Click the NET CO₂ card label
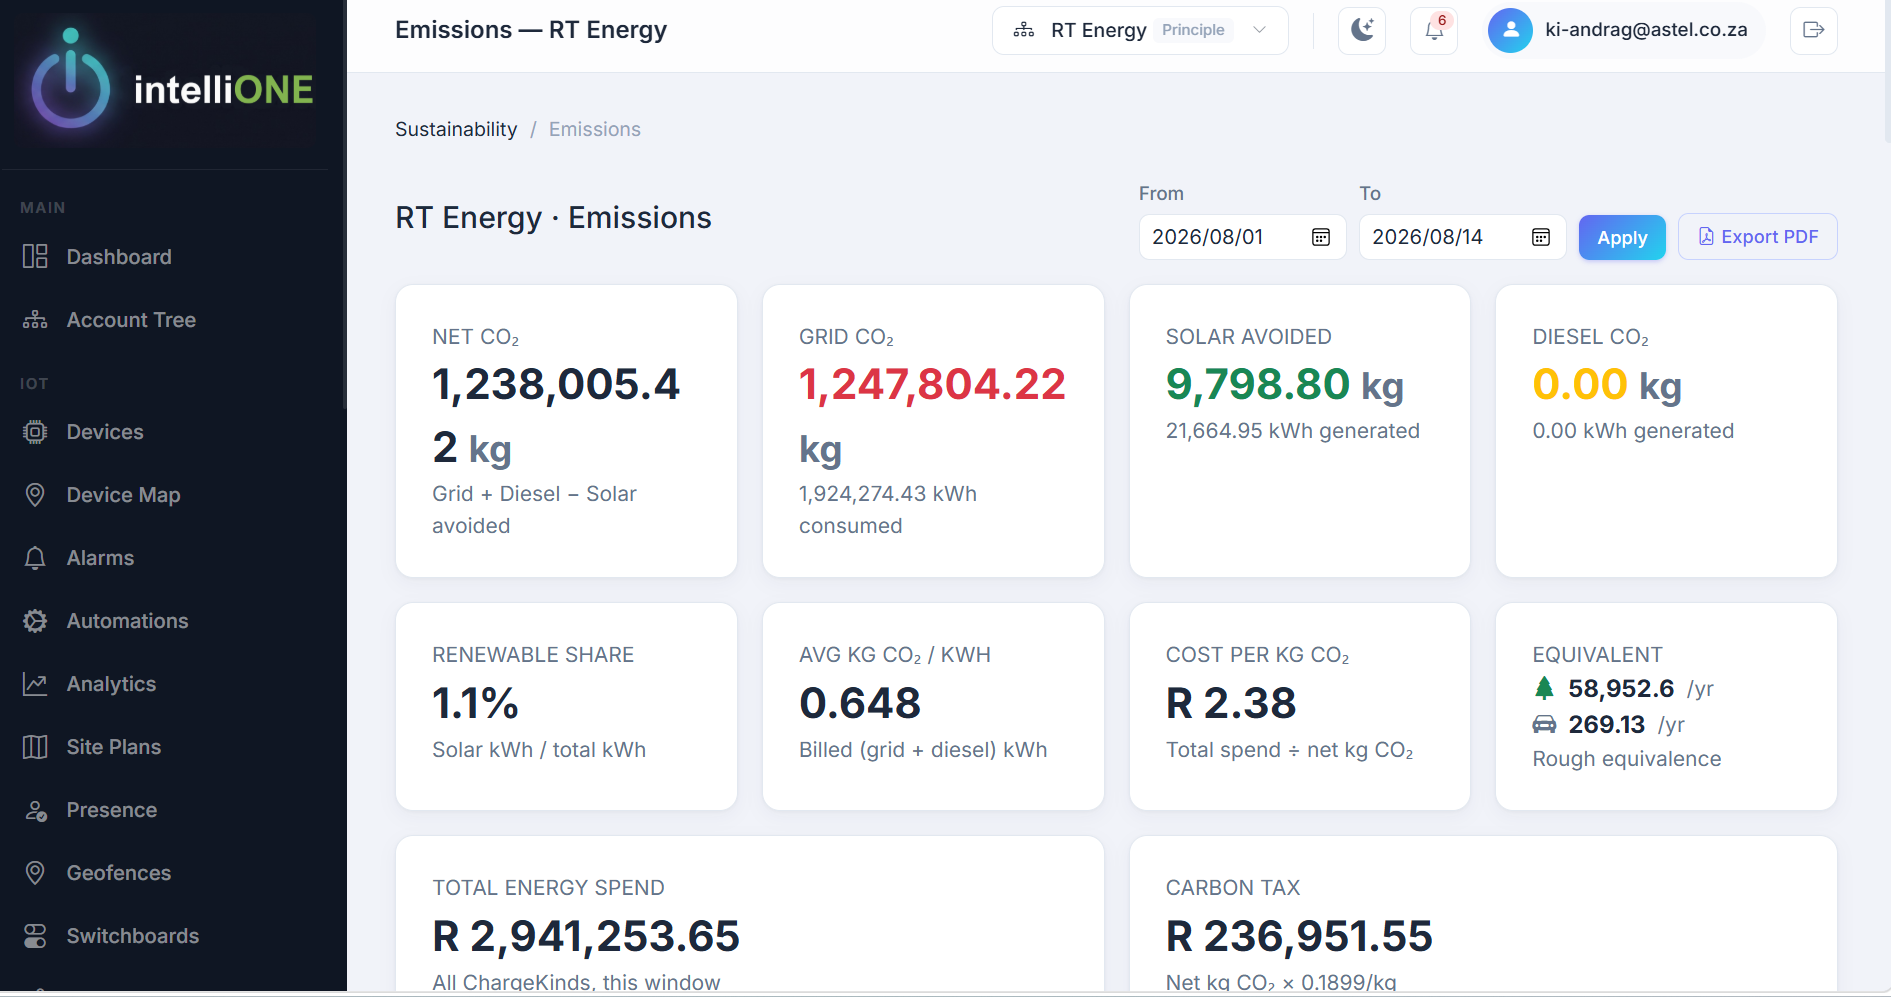This screenshot has width=1891, height=997. click(x=476, y=337)
